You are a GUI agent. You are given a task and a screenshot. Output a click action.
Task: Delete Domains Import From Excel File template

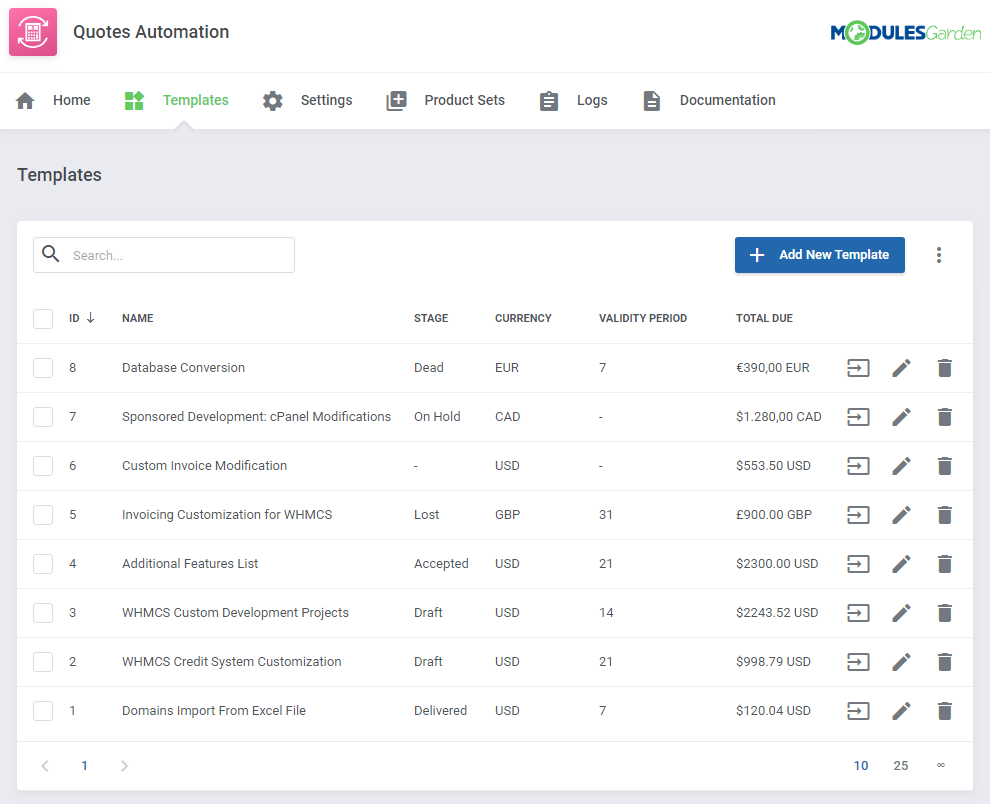click(x=945, y=711)
